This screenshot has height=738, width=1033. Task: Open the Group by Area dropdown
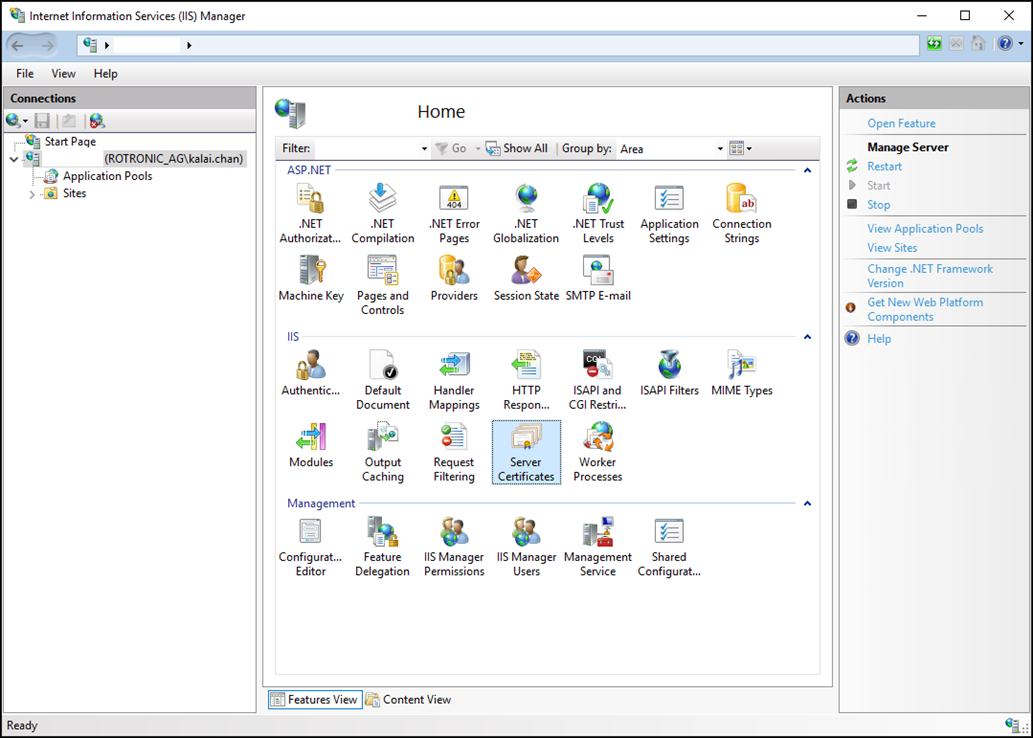(720, 149)
